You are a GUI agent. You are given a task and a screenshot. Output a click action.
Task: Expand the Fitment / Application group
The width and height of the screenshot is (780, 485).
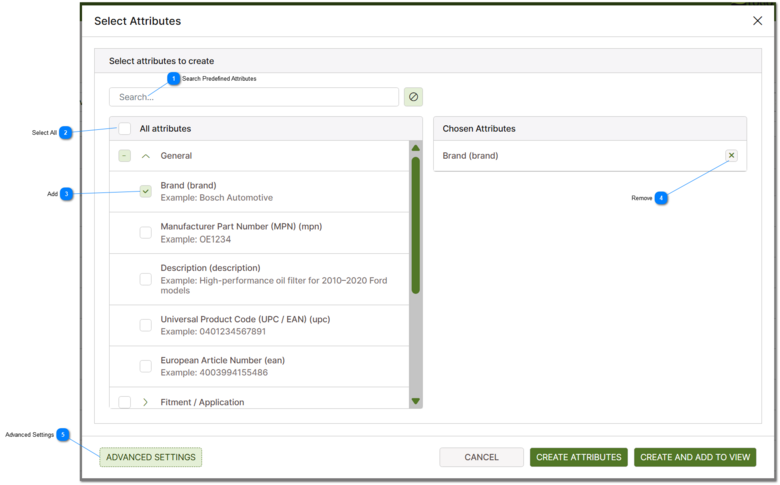[x=145, y=402]
